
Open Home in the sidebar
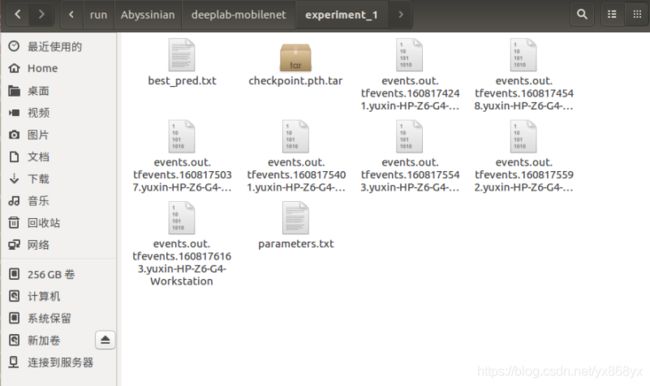58,68
